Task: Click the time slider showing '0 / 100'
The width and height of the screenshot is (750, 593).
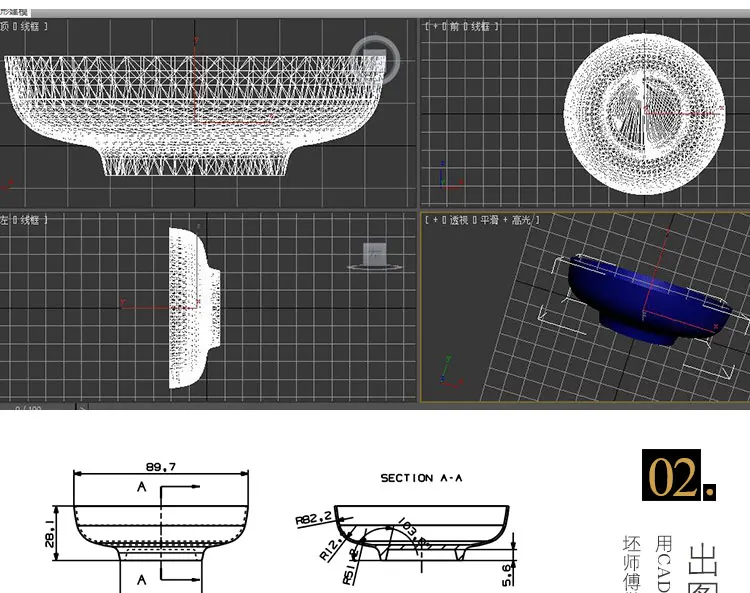Action: point(37,407)
